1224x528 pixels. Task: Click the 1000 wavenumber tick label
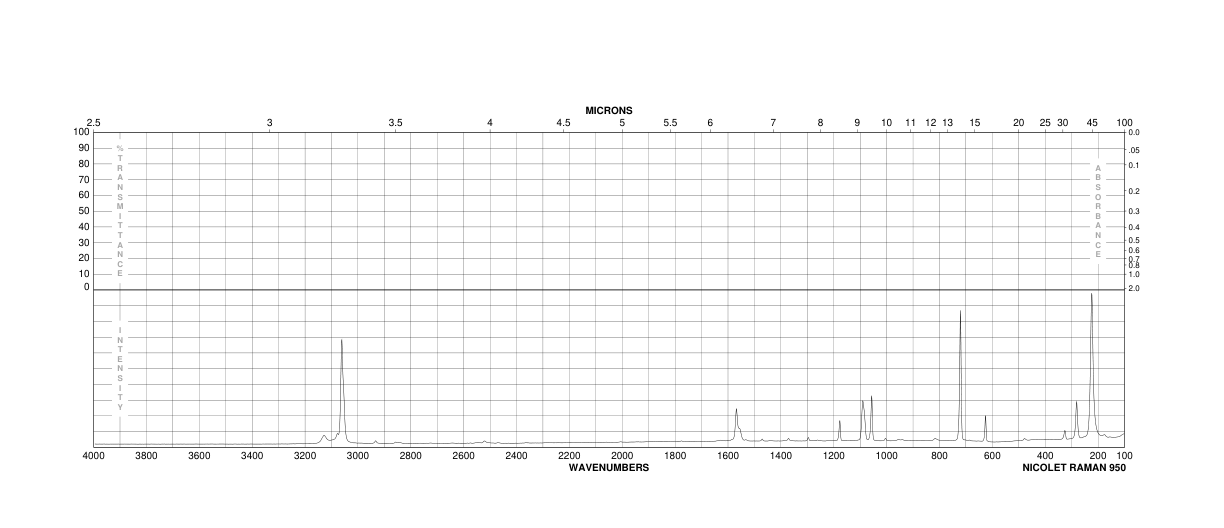886,456
